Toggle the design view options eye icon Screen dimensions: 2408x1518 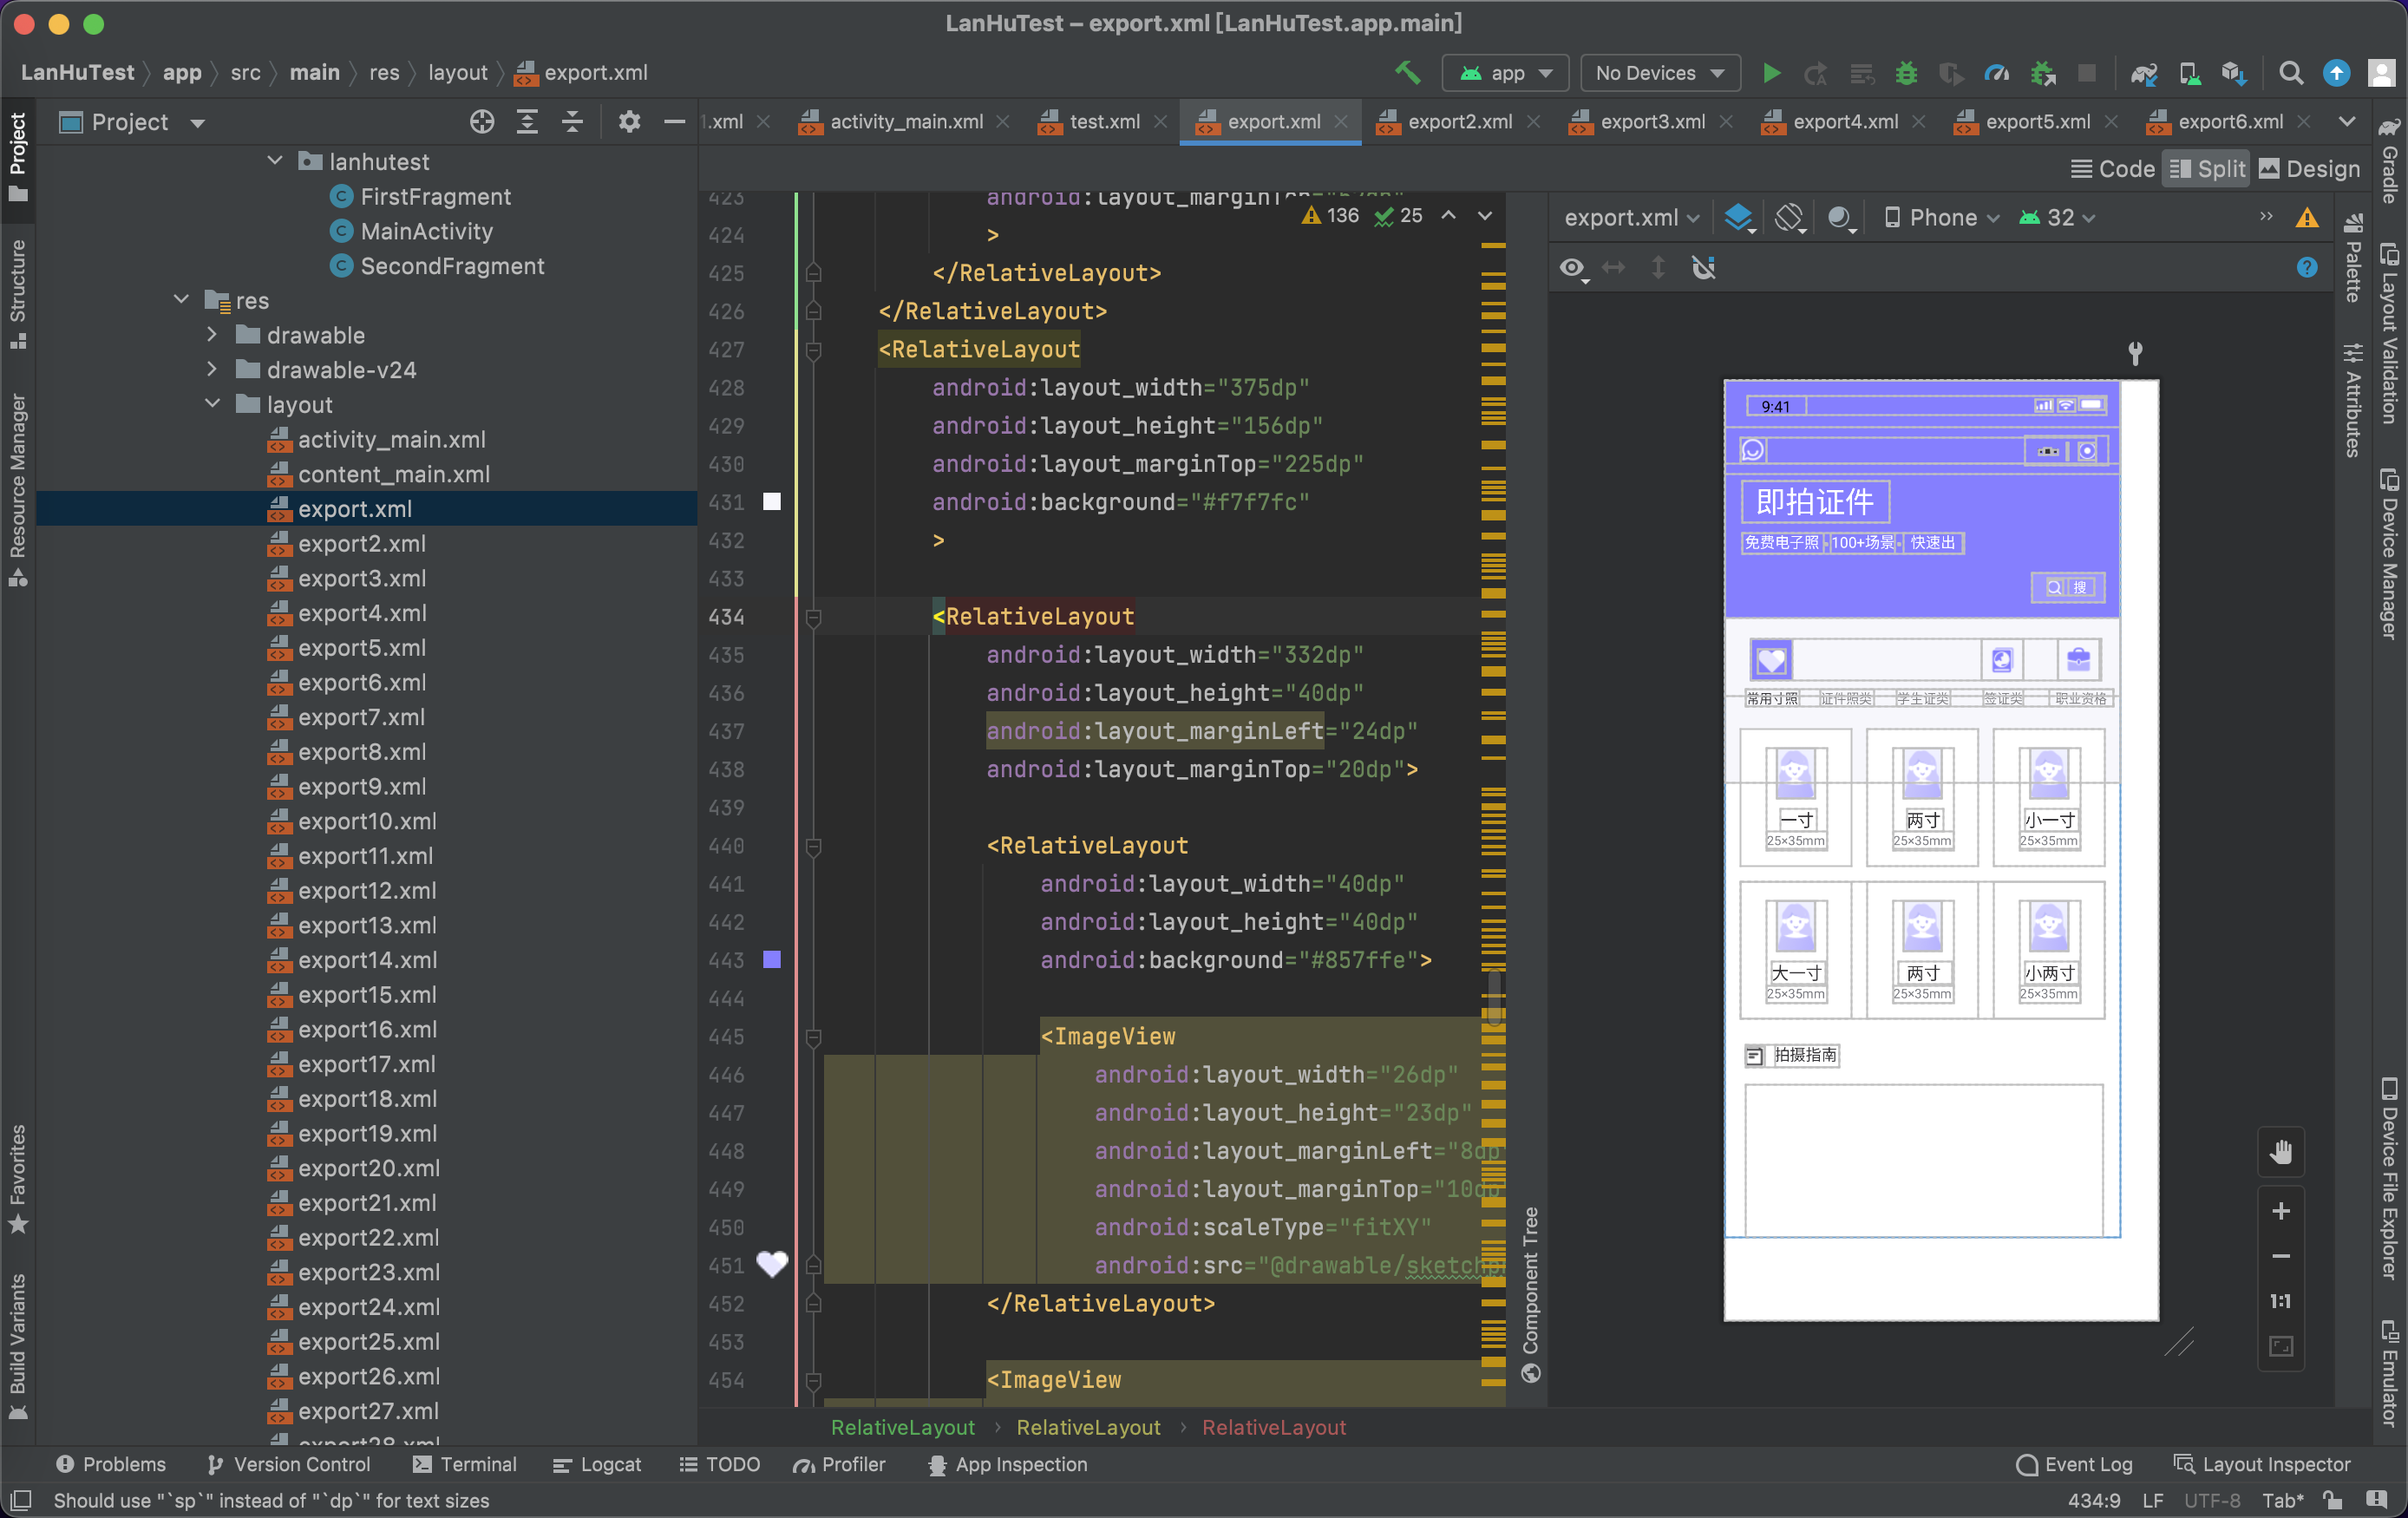(x=1572, y=268)
